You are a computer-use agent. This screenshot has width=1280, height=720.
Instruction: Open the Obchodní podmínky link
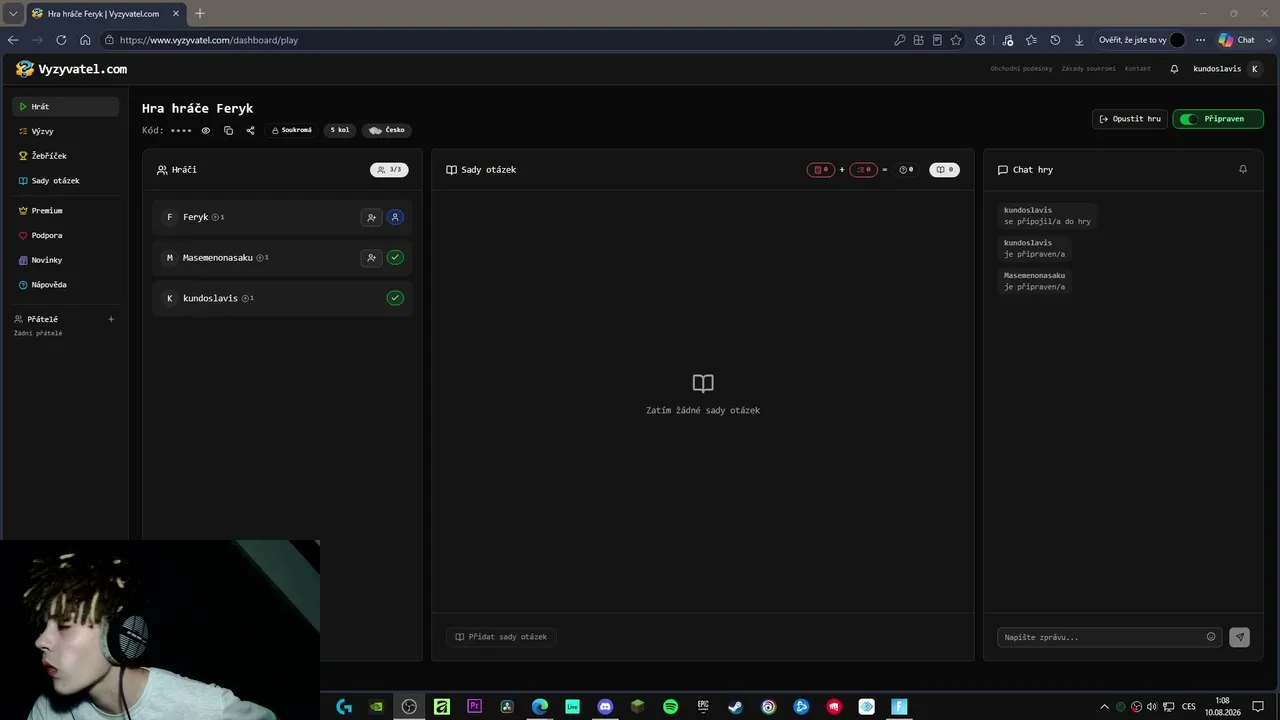click(x=1021, y=69)
